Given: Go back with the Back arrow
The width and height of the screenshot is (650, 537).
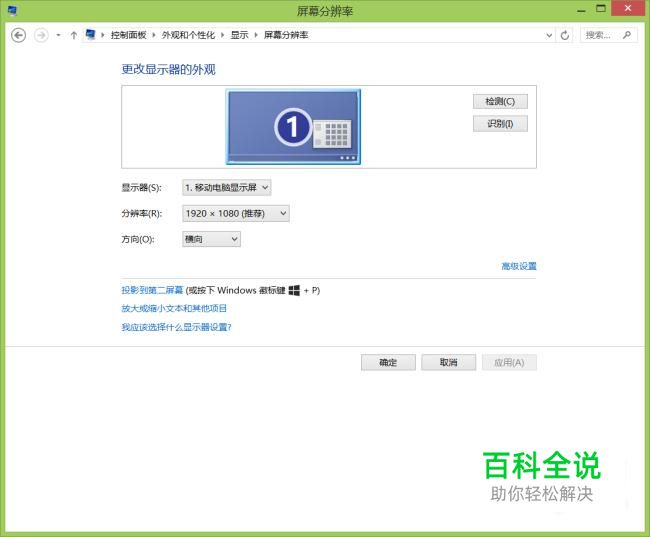Looking at the screenshot, I should [x=18, y=35].
